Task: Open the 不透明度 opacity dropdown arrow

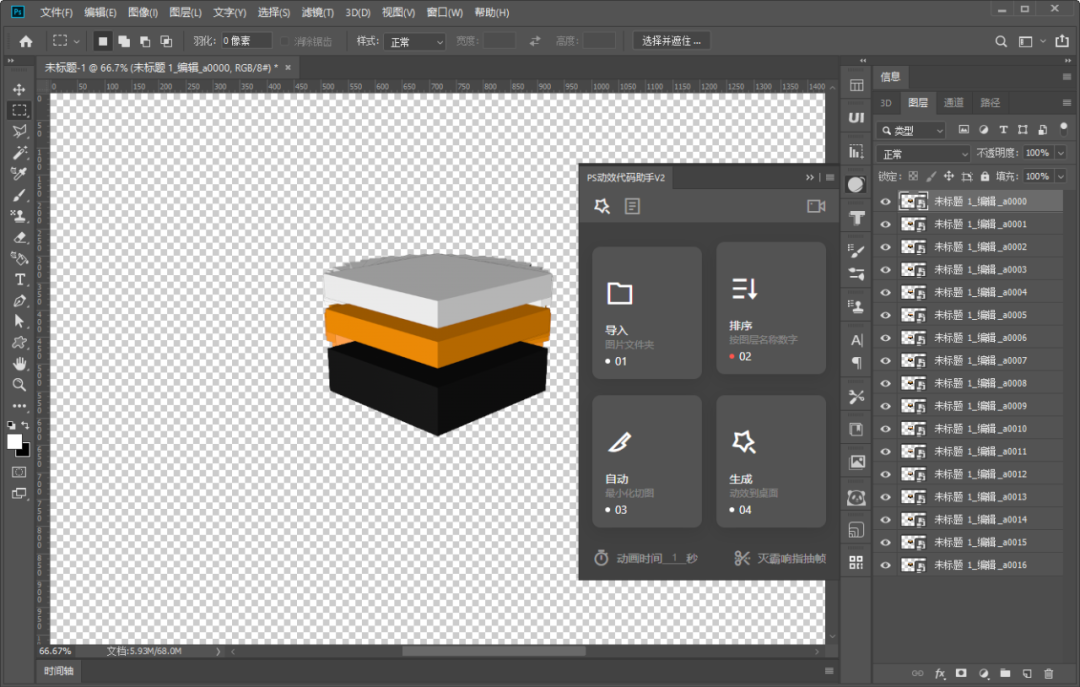Action: click(1060, 153)
